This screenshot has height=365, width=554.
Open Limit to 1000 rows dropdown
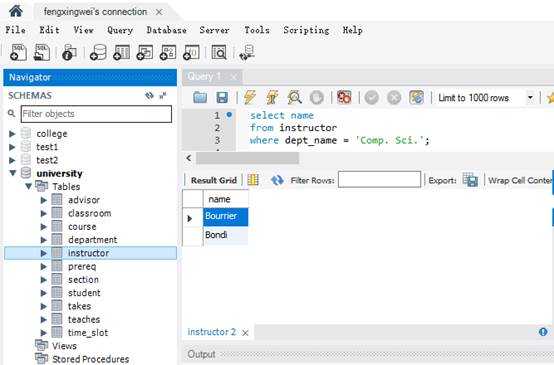coord(530,98)
